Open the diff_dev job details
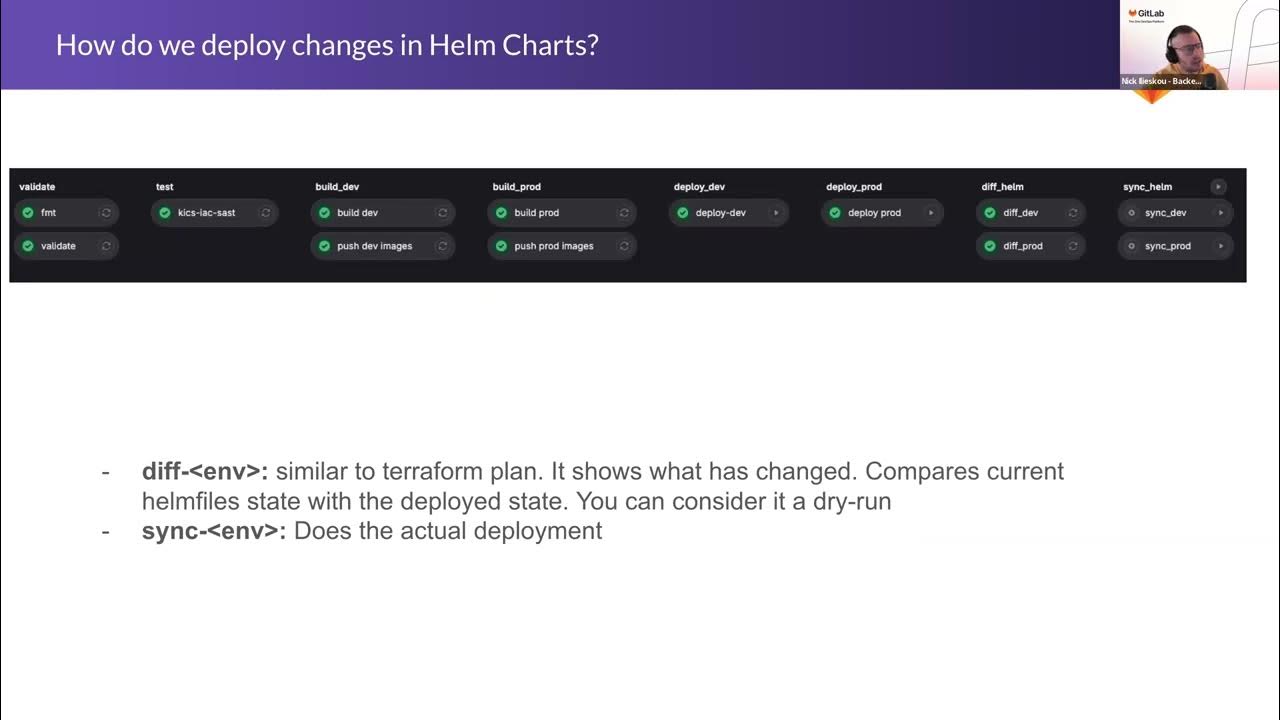The width and height of the screenshot is (1280, 720). tap(1020, 213)
